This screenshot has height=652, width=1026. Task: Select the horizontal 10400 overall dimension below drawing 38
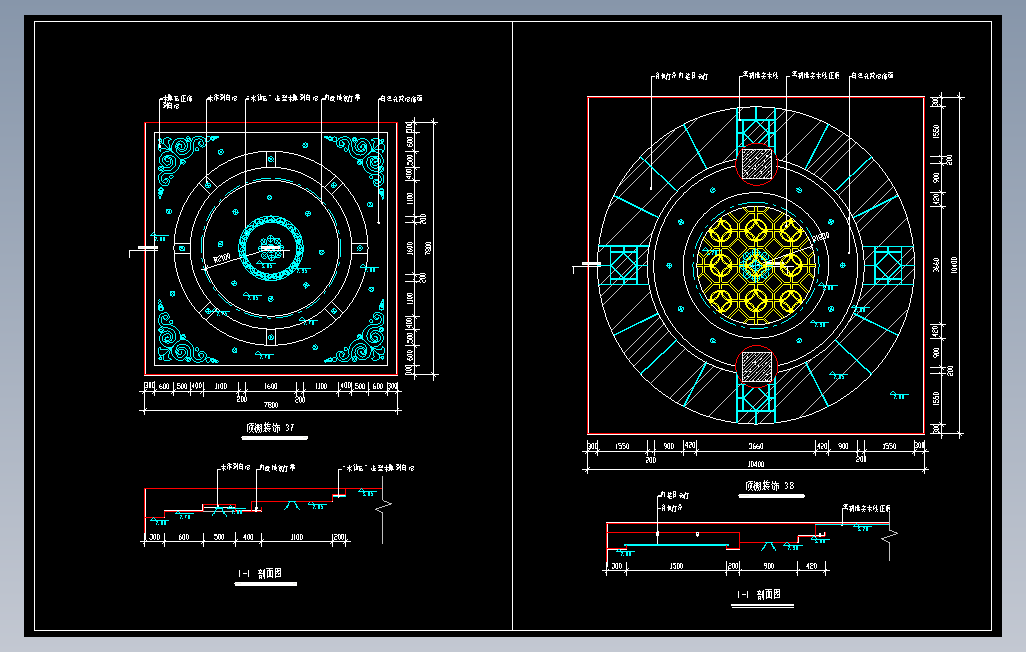[756, 464]
